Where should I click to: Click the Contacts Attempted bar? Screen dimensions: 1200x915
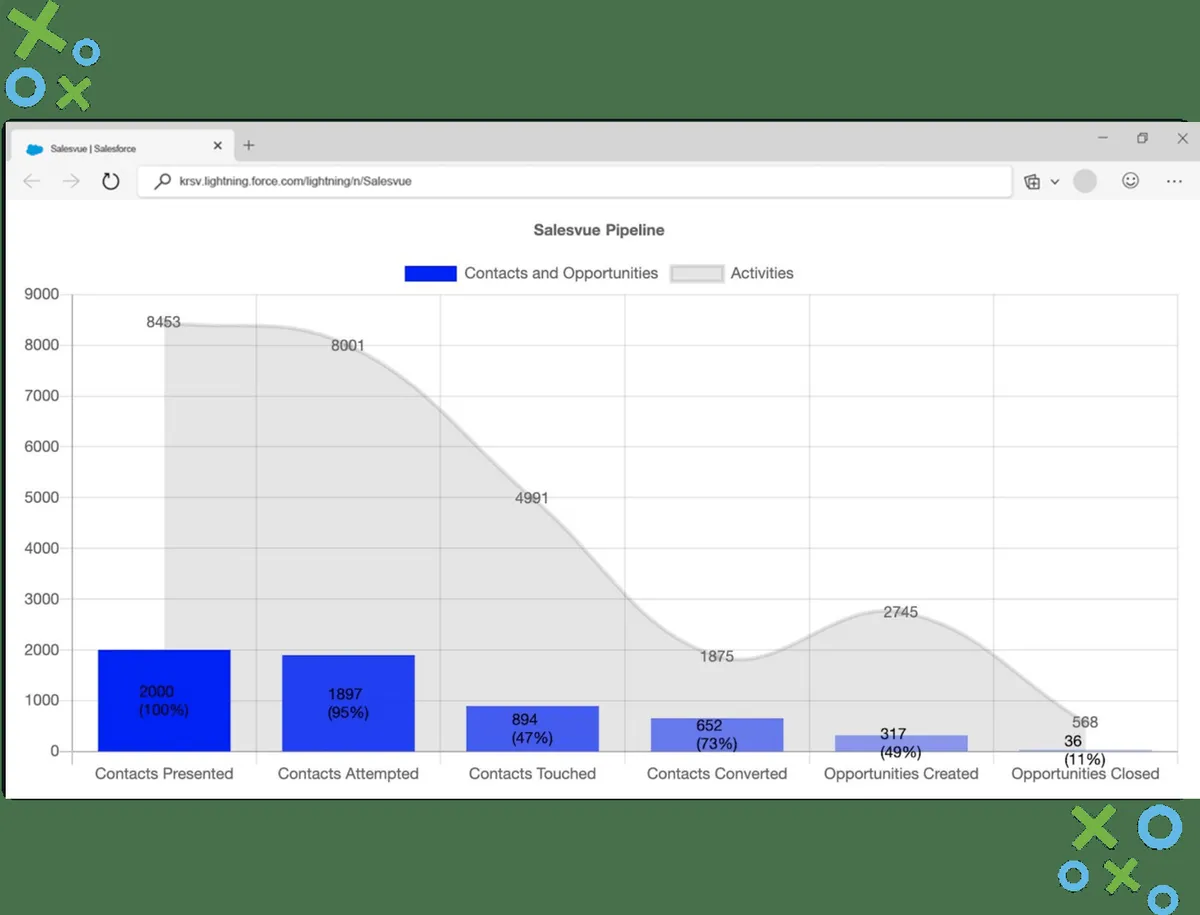[348, 703]
